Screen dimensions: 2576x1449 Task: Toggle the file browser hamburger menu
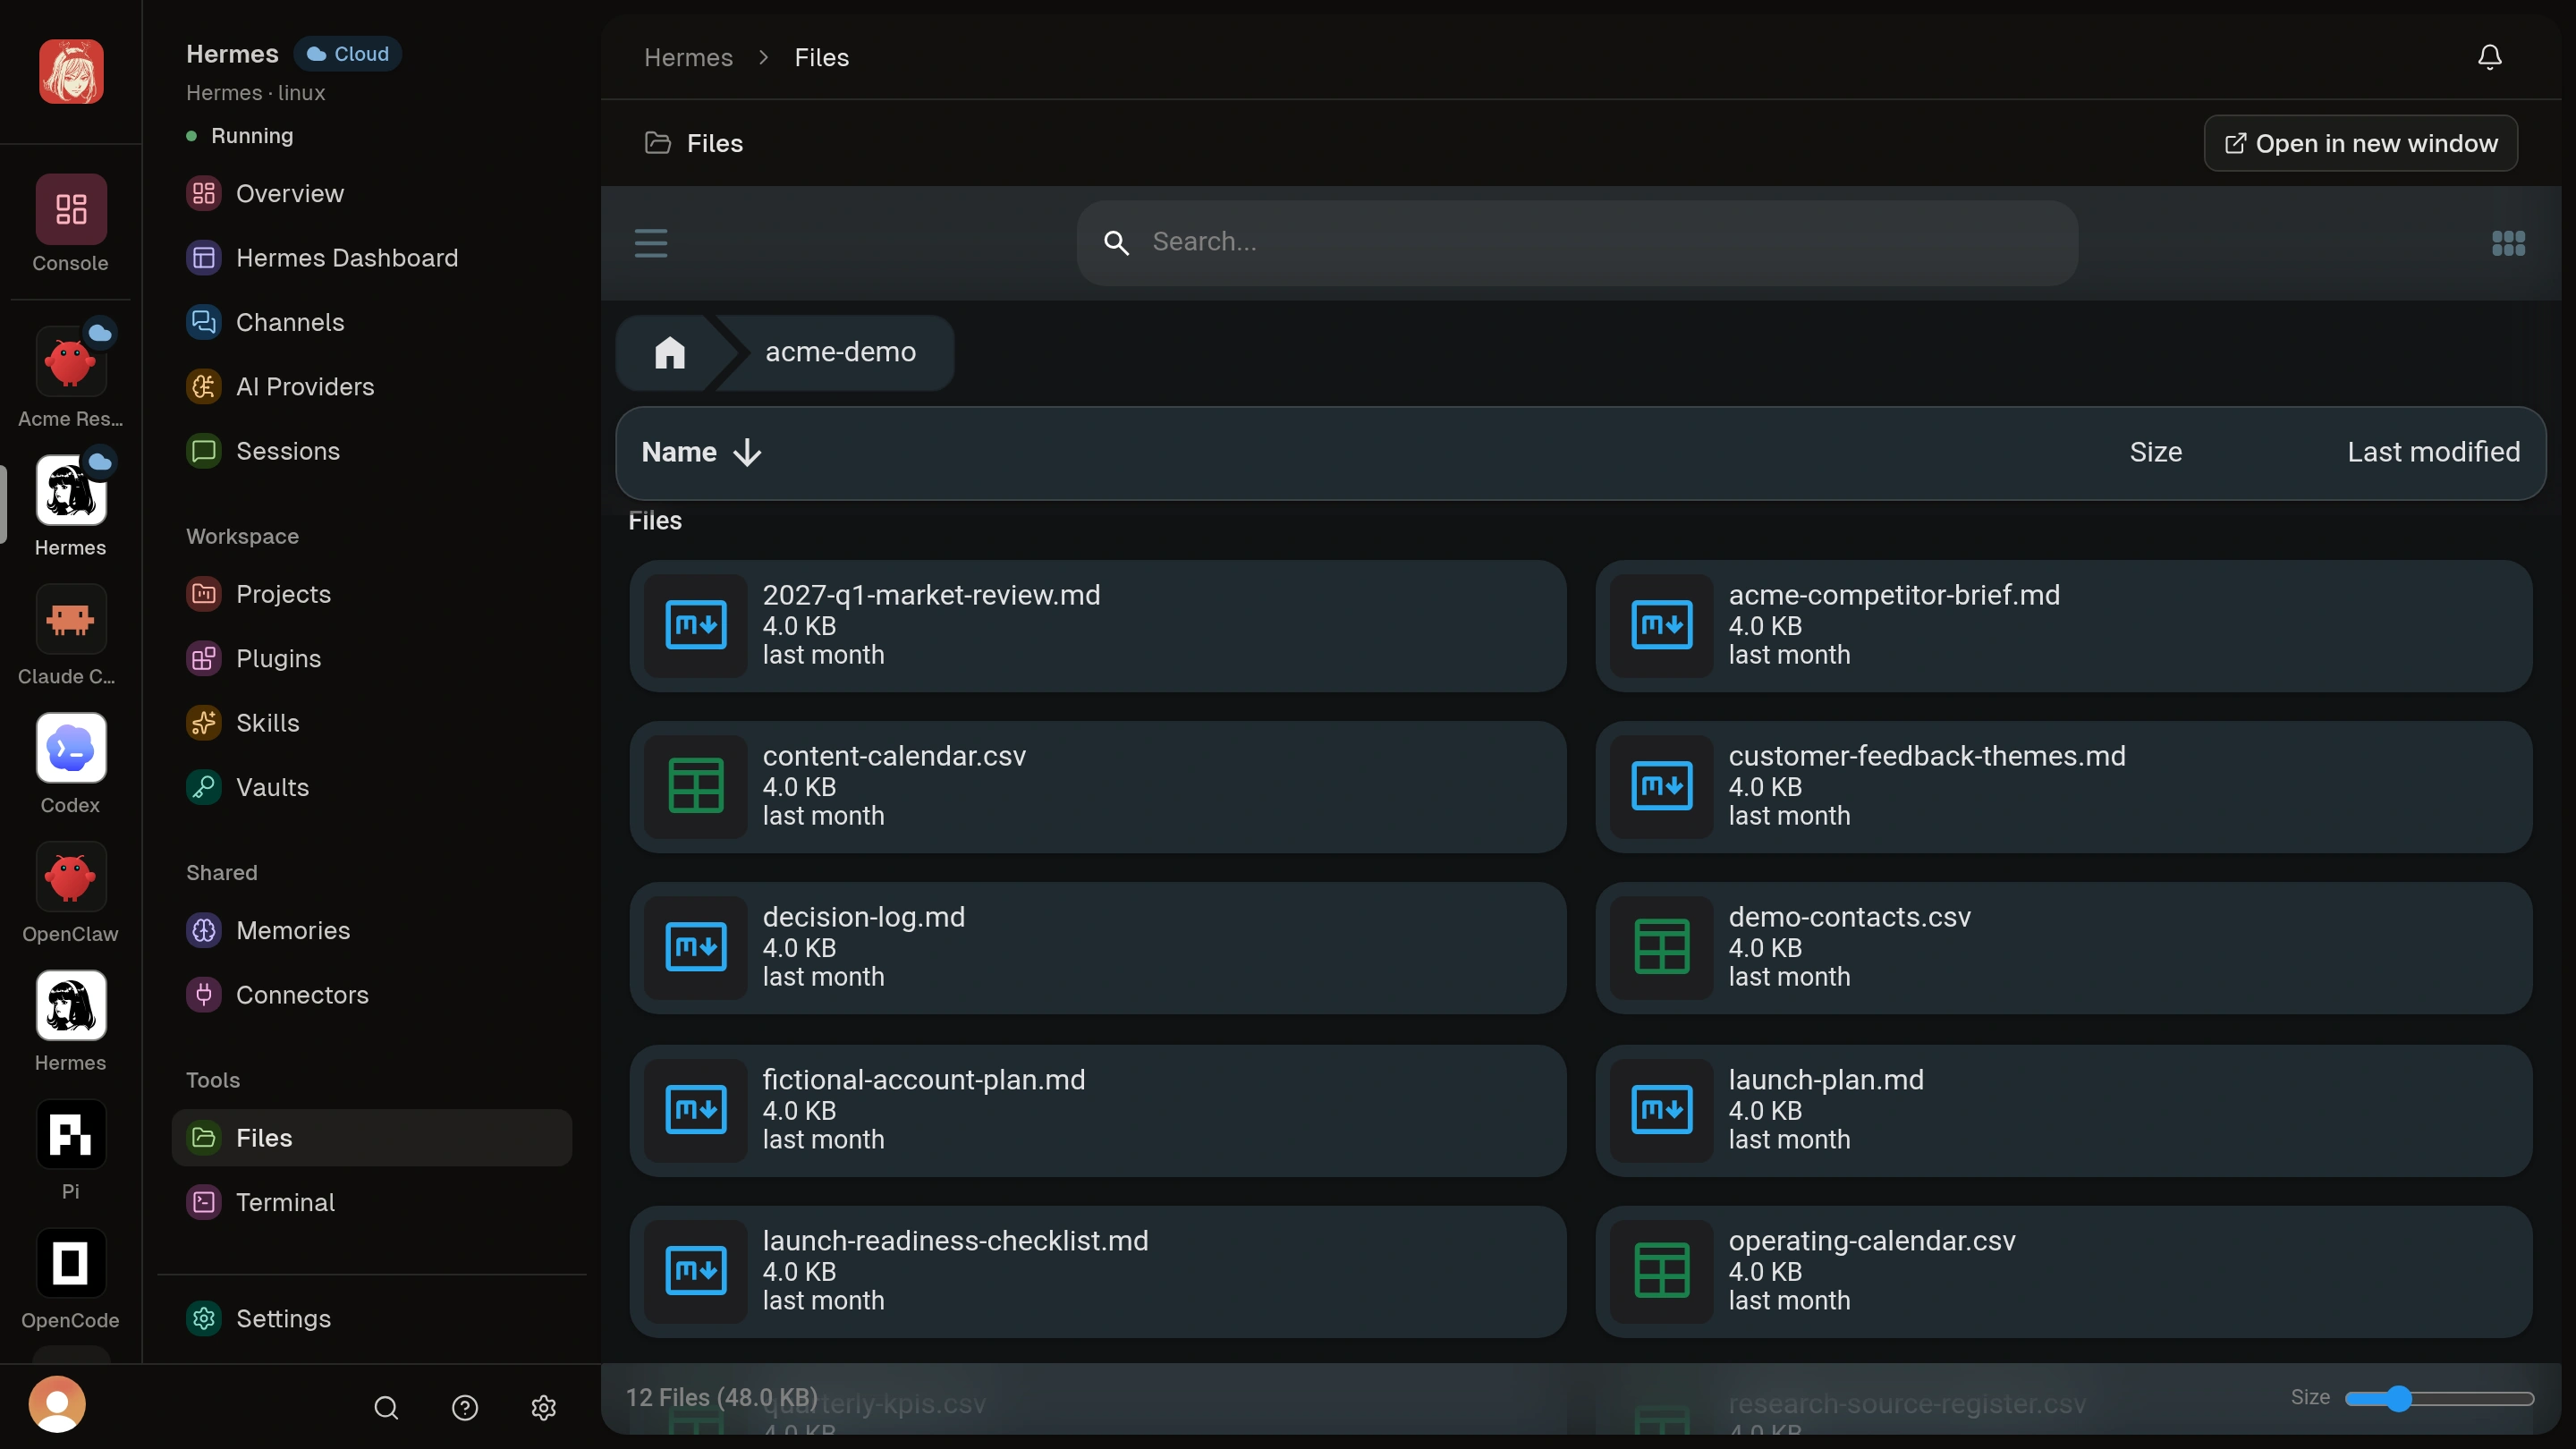[x=651, y=243]
